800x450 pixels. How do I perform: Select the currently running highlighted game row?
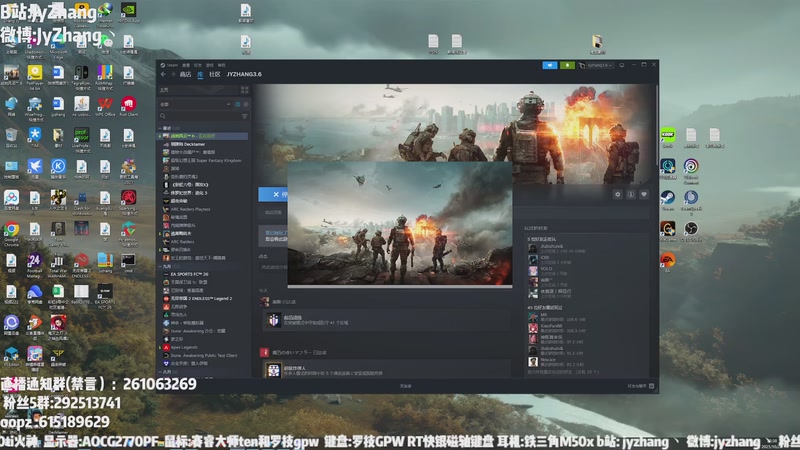tap(203, 136)
